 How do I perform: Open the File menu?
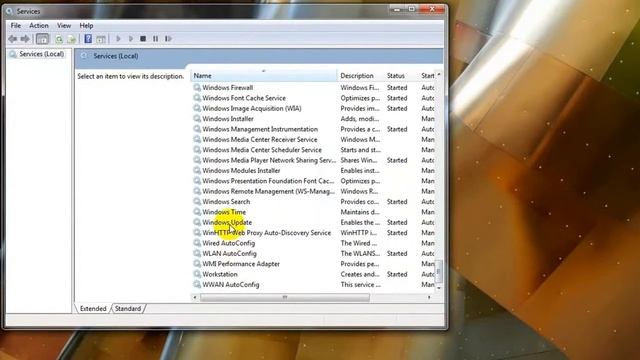pos(16,25)
